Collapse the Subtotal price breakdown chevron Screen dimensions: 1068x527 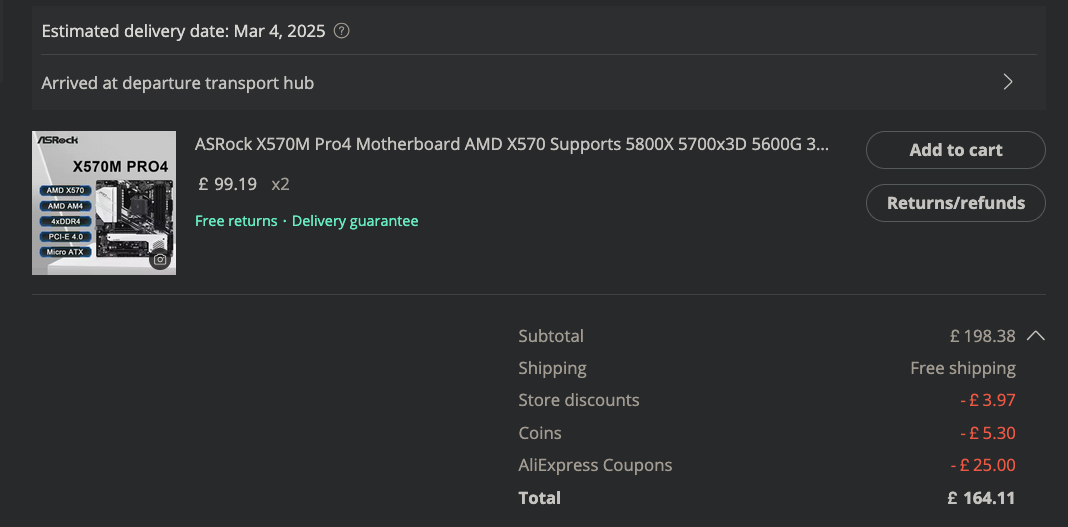click(x=1036, y=336)
